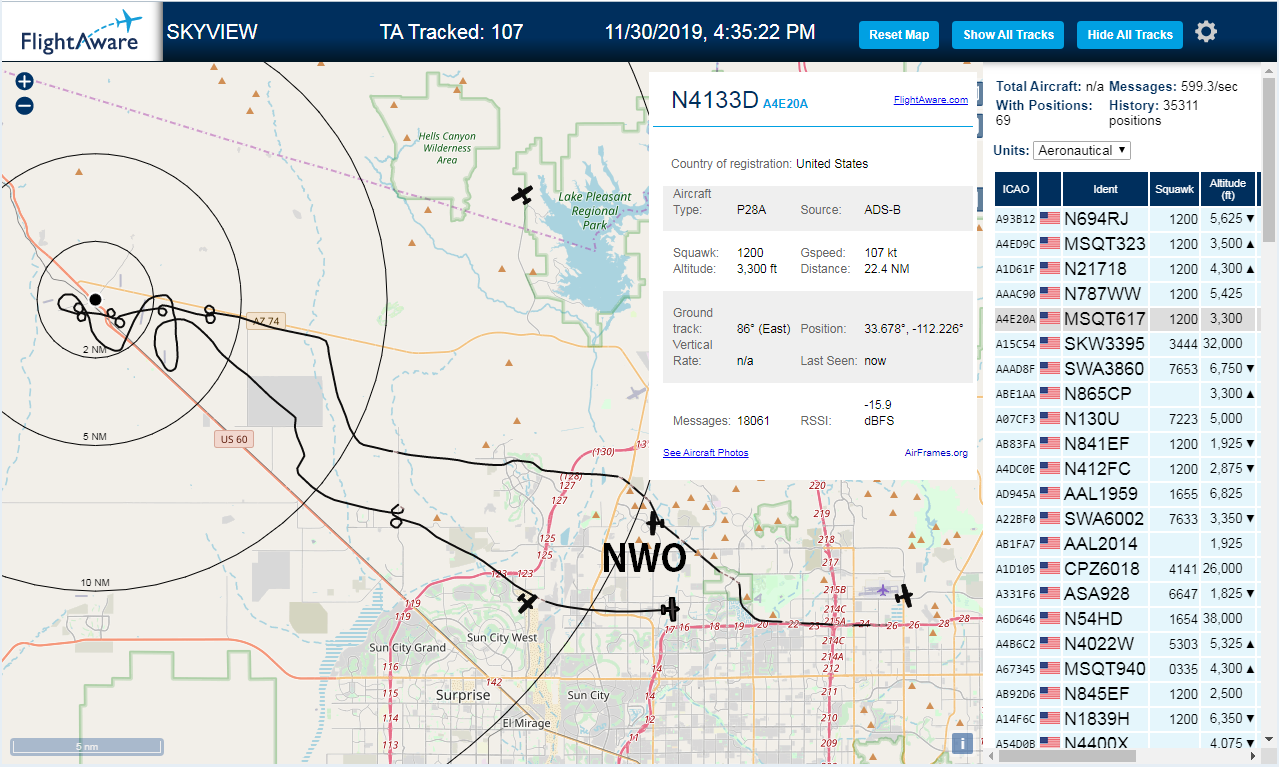
Task: Click the Reset Map button
Action: coord(899,34)
